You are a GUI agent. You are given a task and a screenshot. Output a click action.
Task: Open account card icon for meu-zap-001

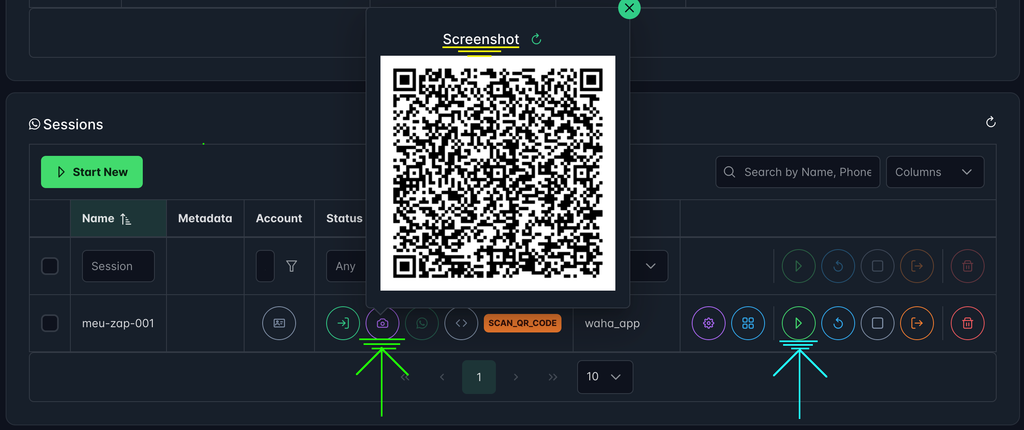click(279, 323)
